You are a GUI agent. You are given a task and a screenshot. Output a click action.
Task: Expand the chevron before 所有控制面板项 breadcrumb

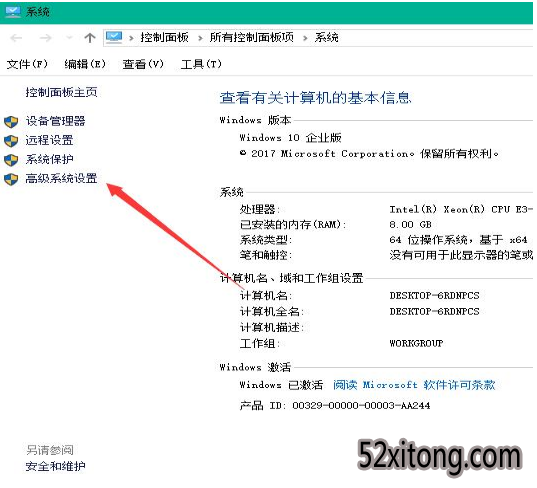[x=200, y=38]
